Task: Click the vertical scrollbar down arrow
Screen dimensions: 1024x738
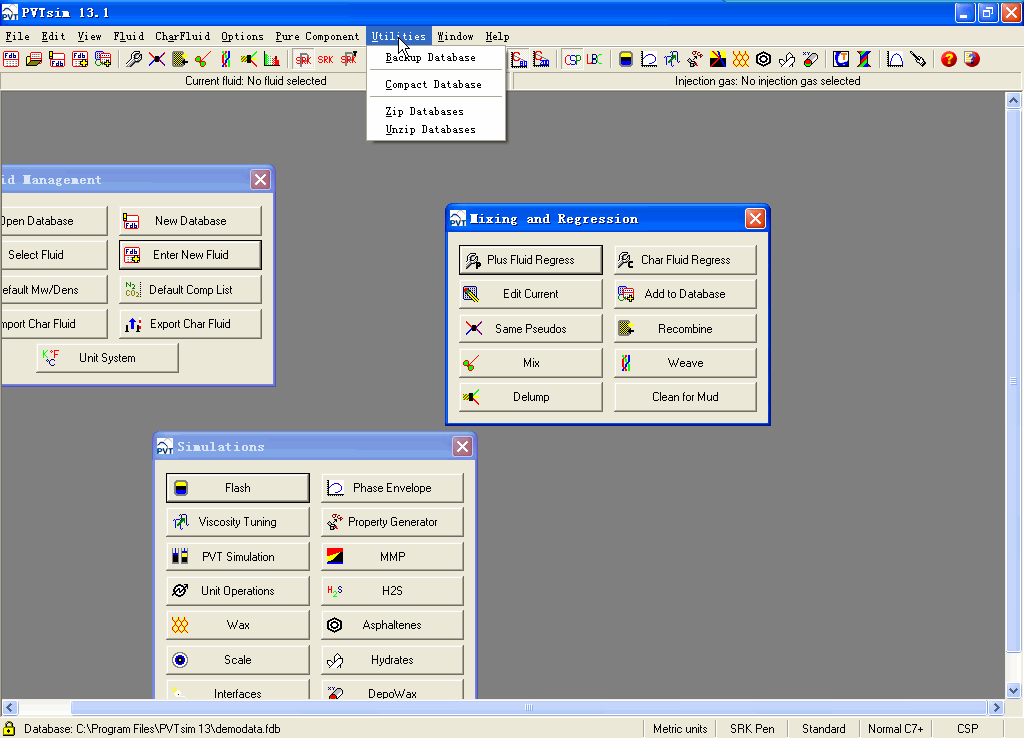Action: tap(1014, 690)
